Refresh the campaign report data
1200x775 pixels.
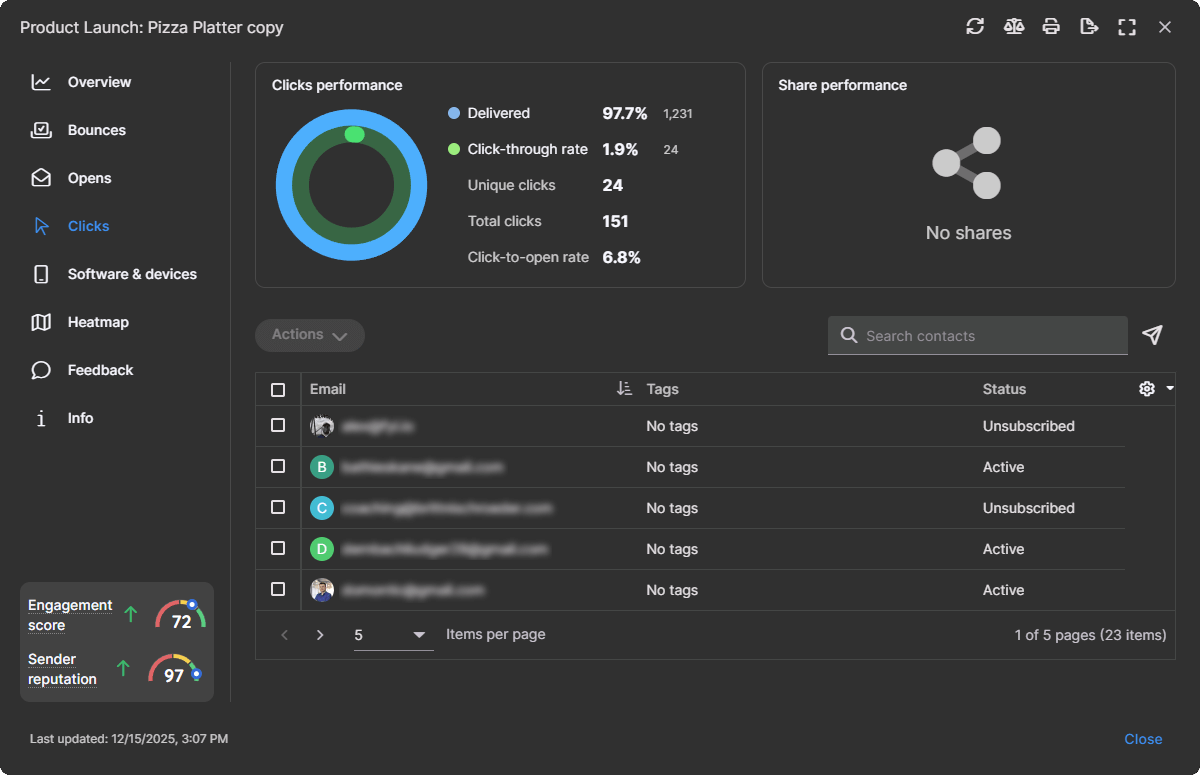click(x=975, y=27)
